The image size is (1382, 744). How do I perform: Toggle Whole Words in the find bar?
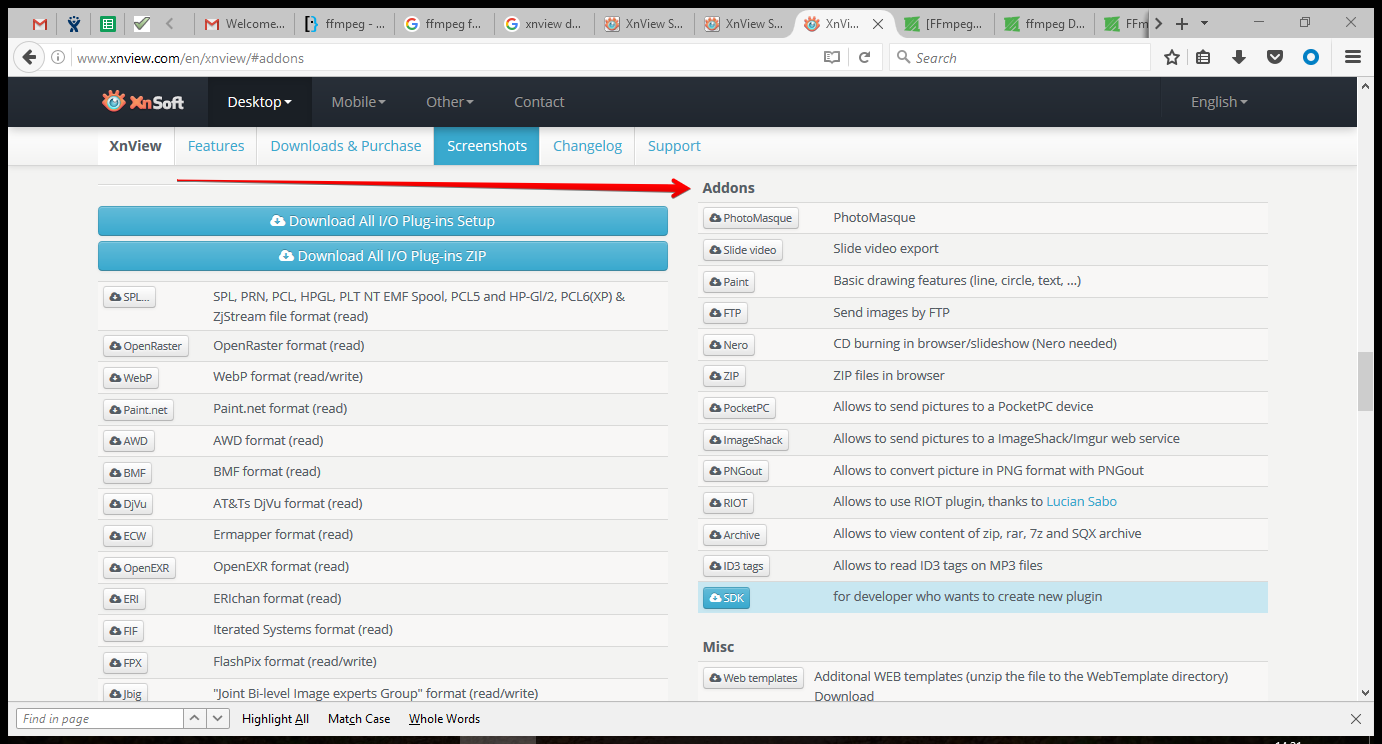[444, 719]
